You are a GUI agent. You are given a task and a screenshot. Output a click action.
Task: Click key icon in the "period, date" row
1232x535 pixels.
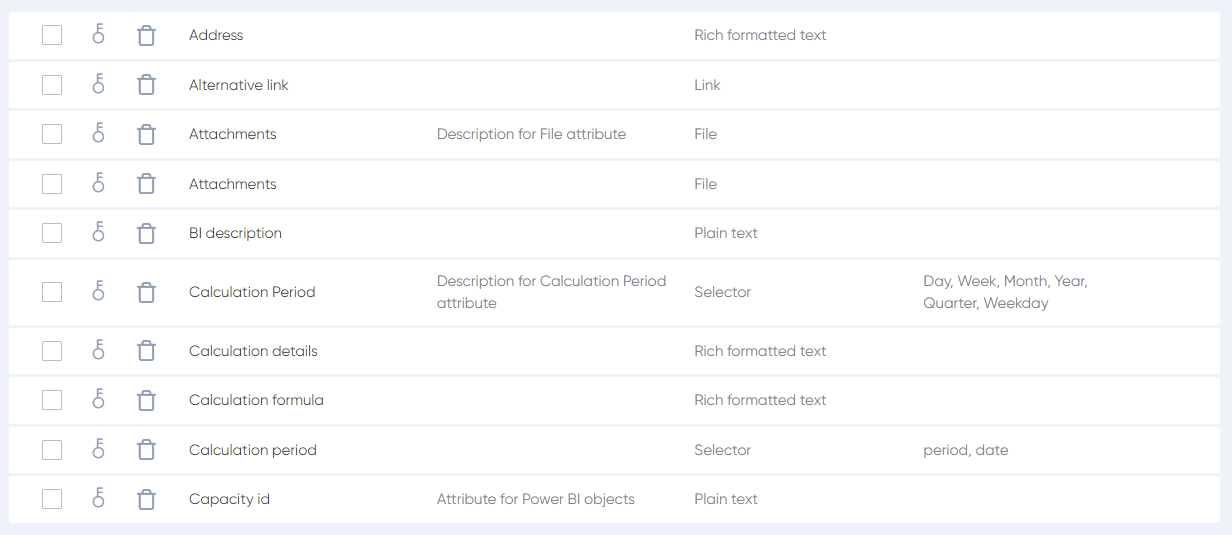[x=98, y=450]
